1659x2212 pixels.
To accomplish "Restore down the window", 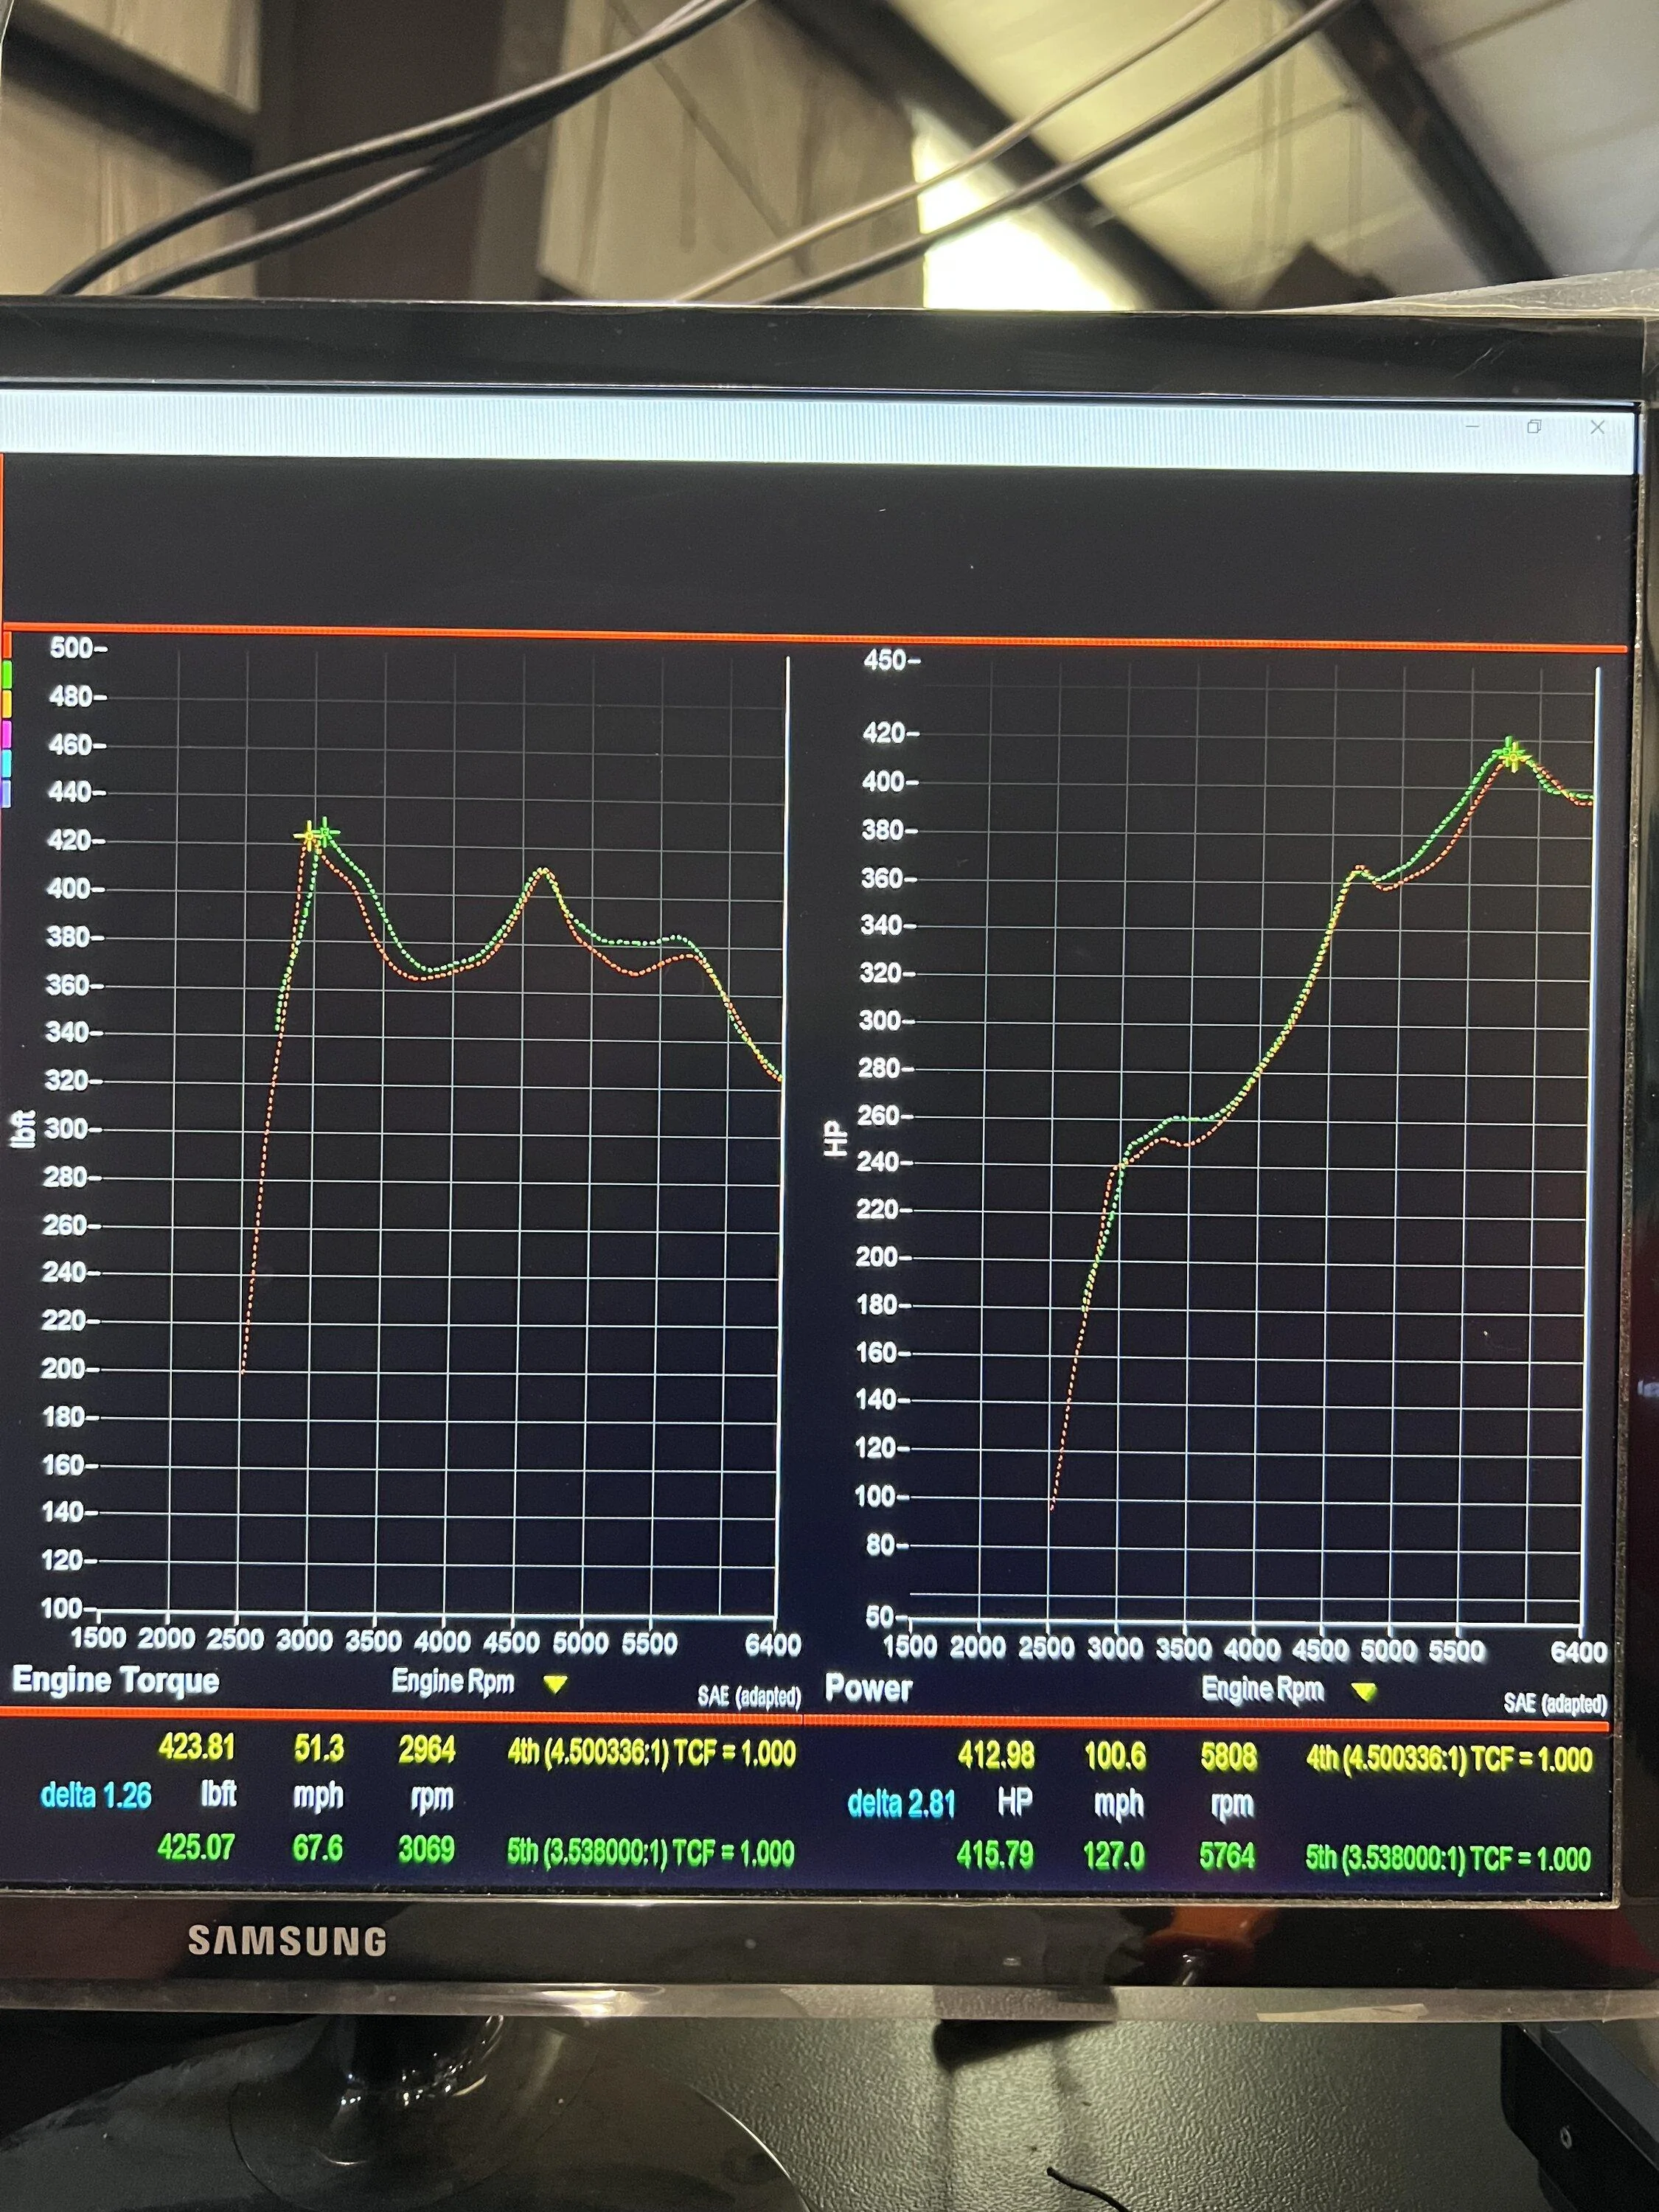I will (x=1534, y=427).
